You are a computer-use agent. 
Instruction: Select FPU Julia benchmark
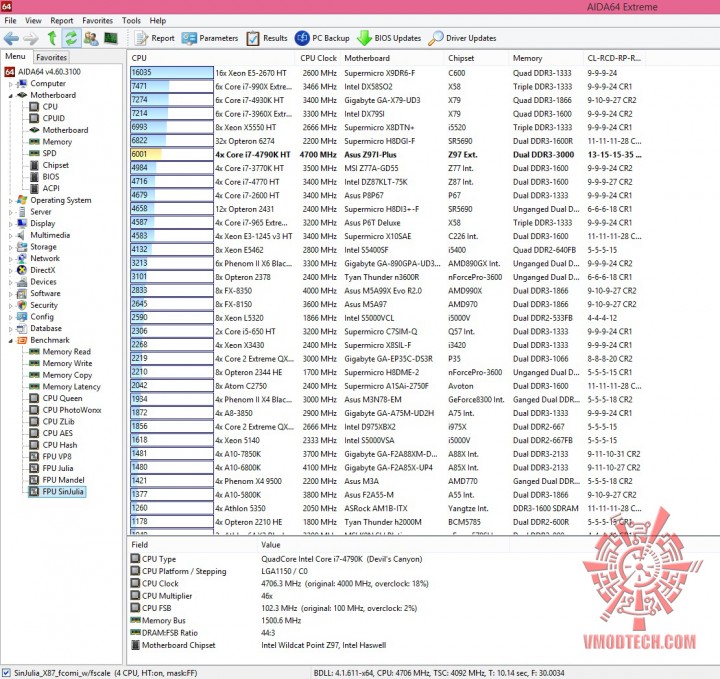(x=58, y=468)
